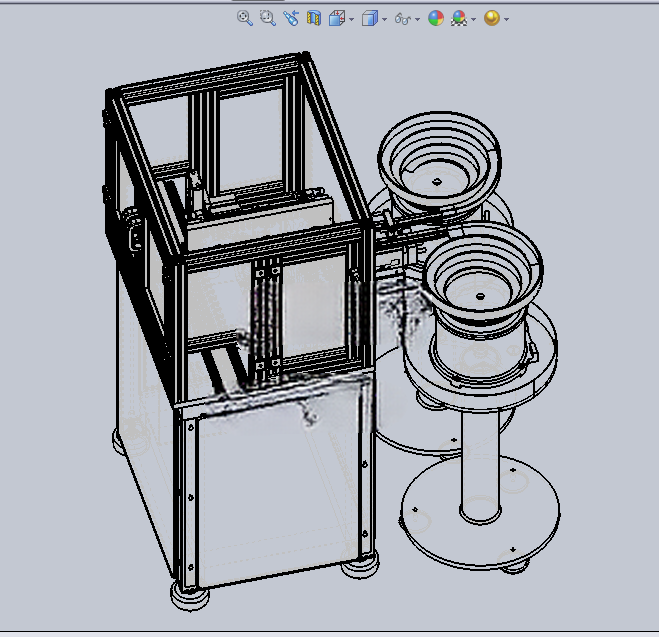The height and width of the screenshot is (637, 659).
Task: Select the Zoom to Area tool
Action: click(x=268, y=18)
